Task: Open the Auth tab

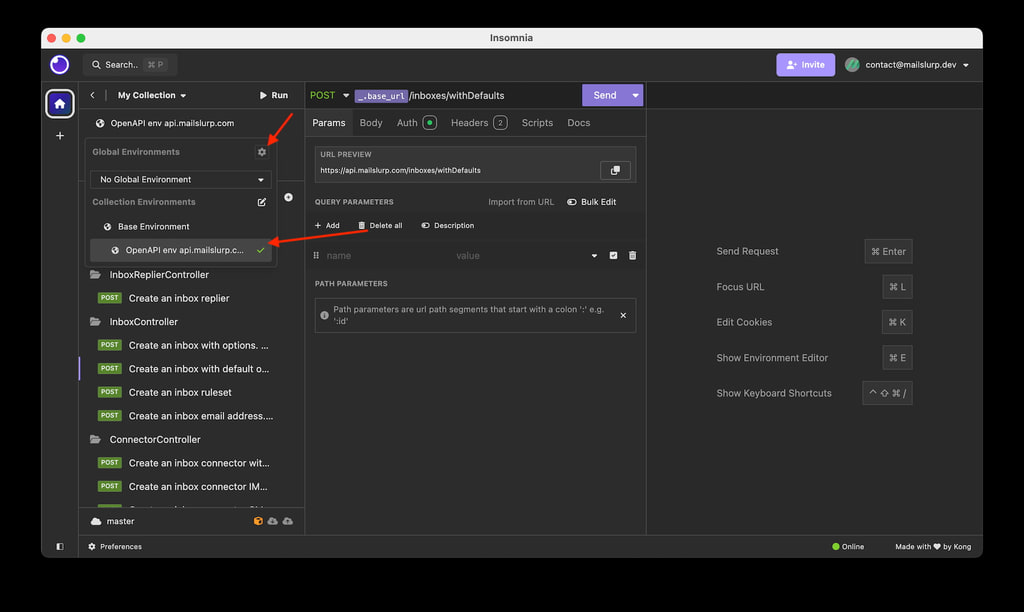Action: tap(416, 123)
